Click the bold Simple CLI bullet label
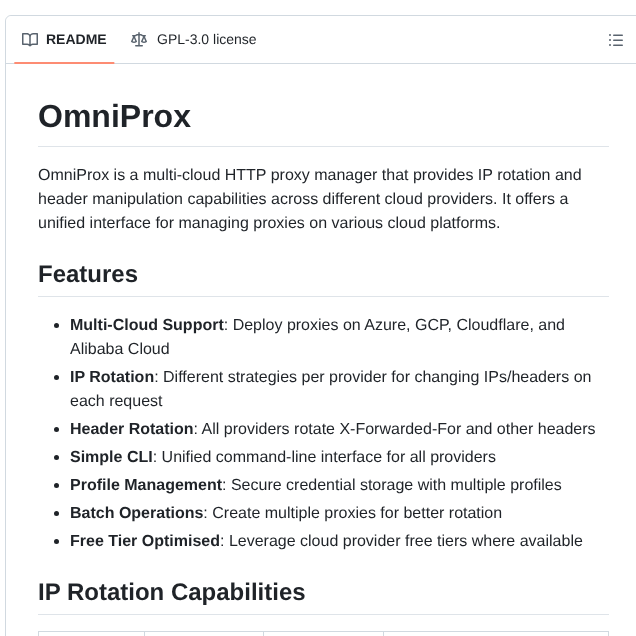The image size is (636, 636). (111, 457)
